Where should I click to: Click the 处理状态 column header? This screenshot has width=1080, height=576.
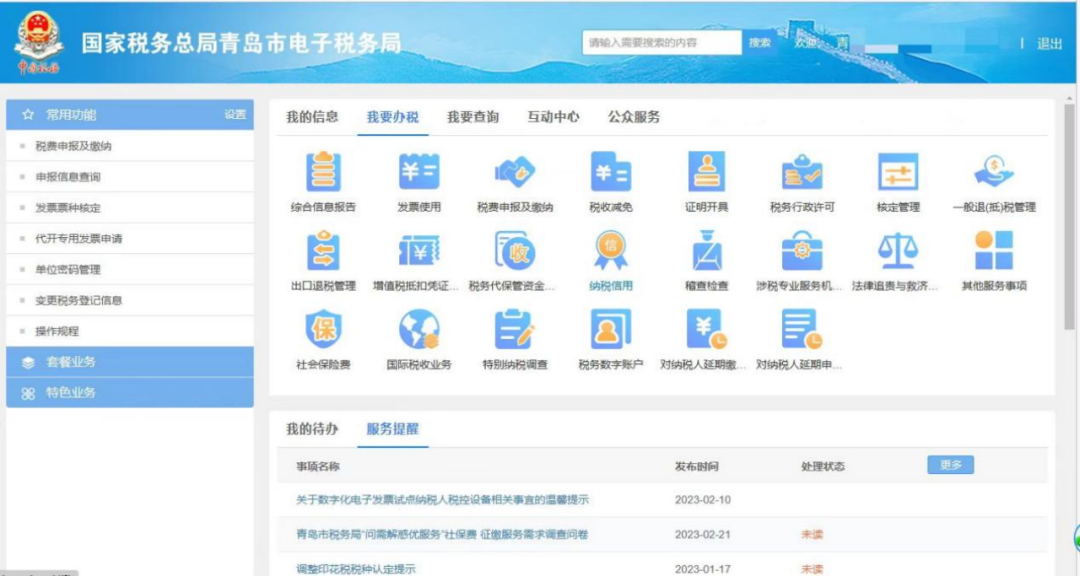point(822,466)
